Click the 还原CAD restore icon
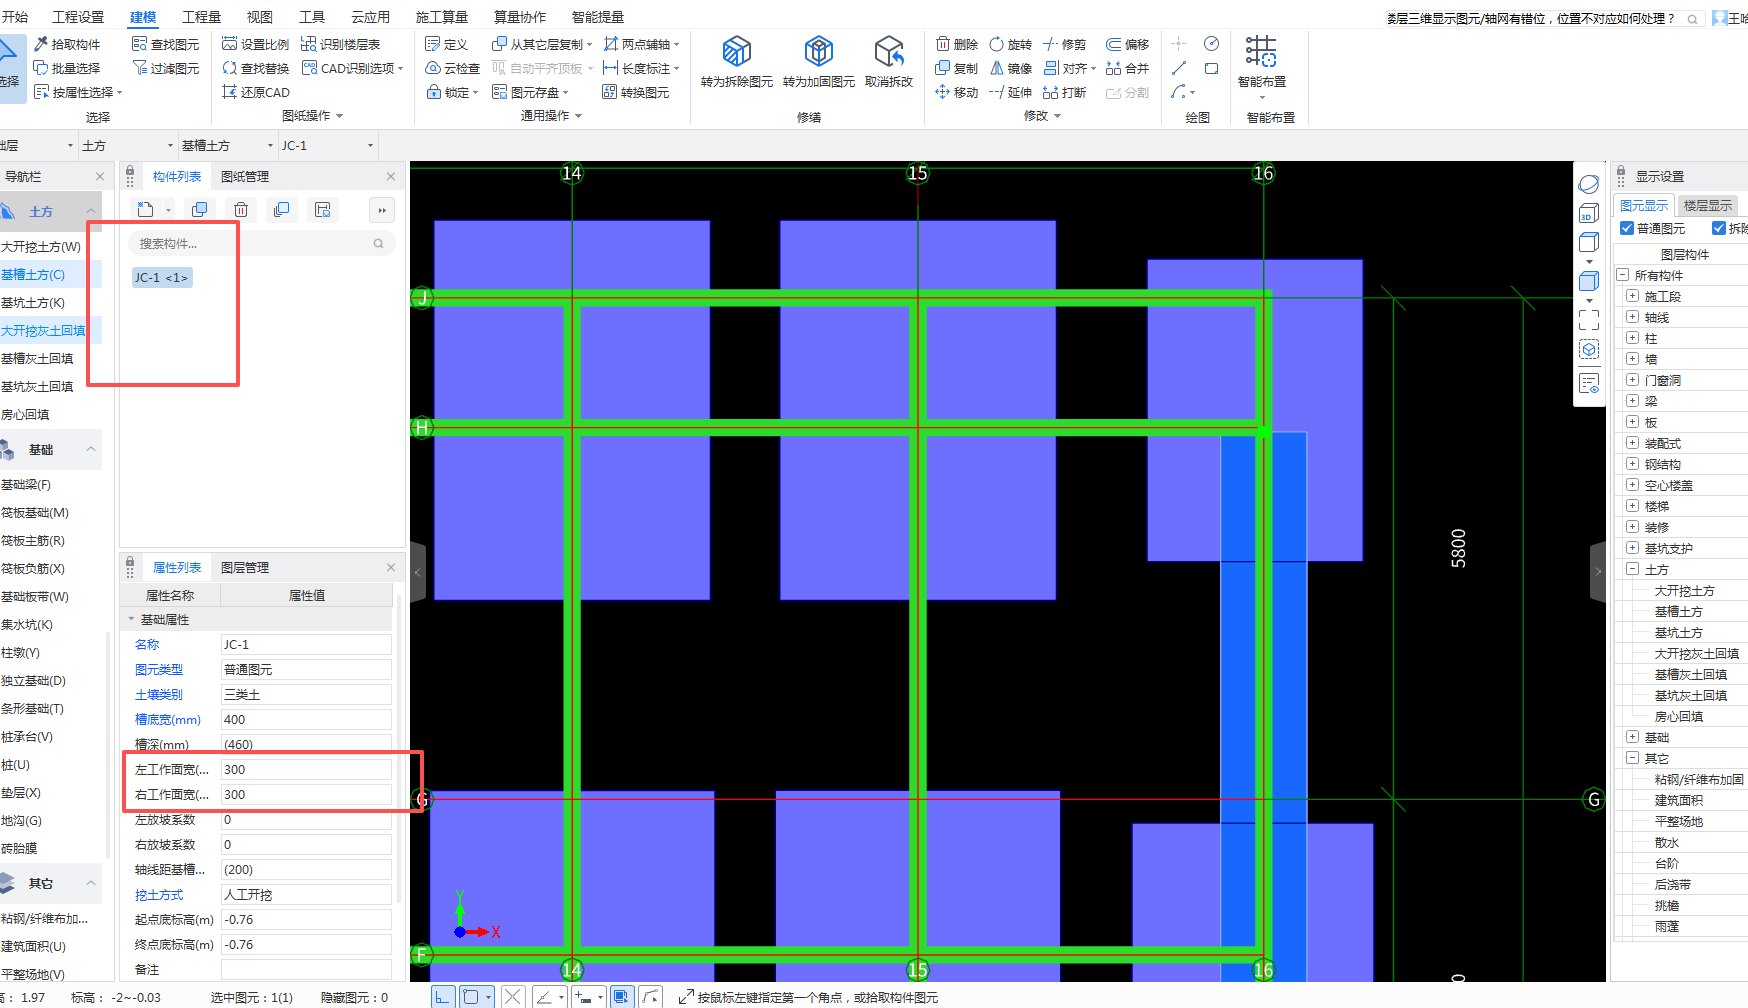 [x=229, y=92]
